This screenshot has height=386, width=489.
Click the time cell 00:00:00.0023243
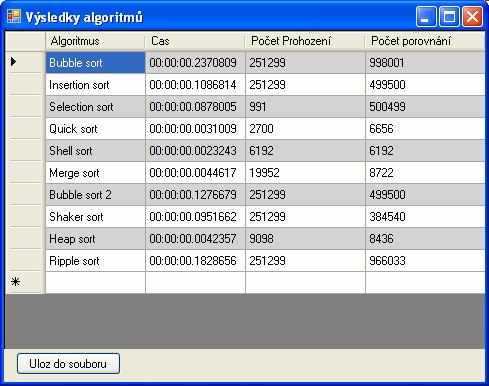pos(195,151)
